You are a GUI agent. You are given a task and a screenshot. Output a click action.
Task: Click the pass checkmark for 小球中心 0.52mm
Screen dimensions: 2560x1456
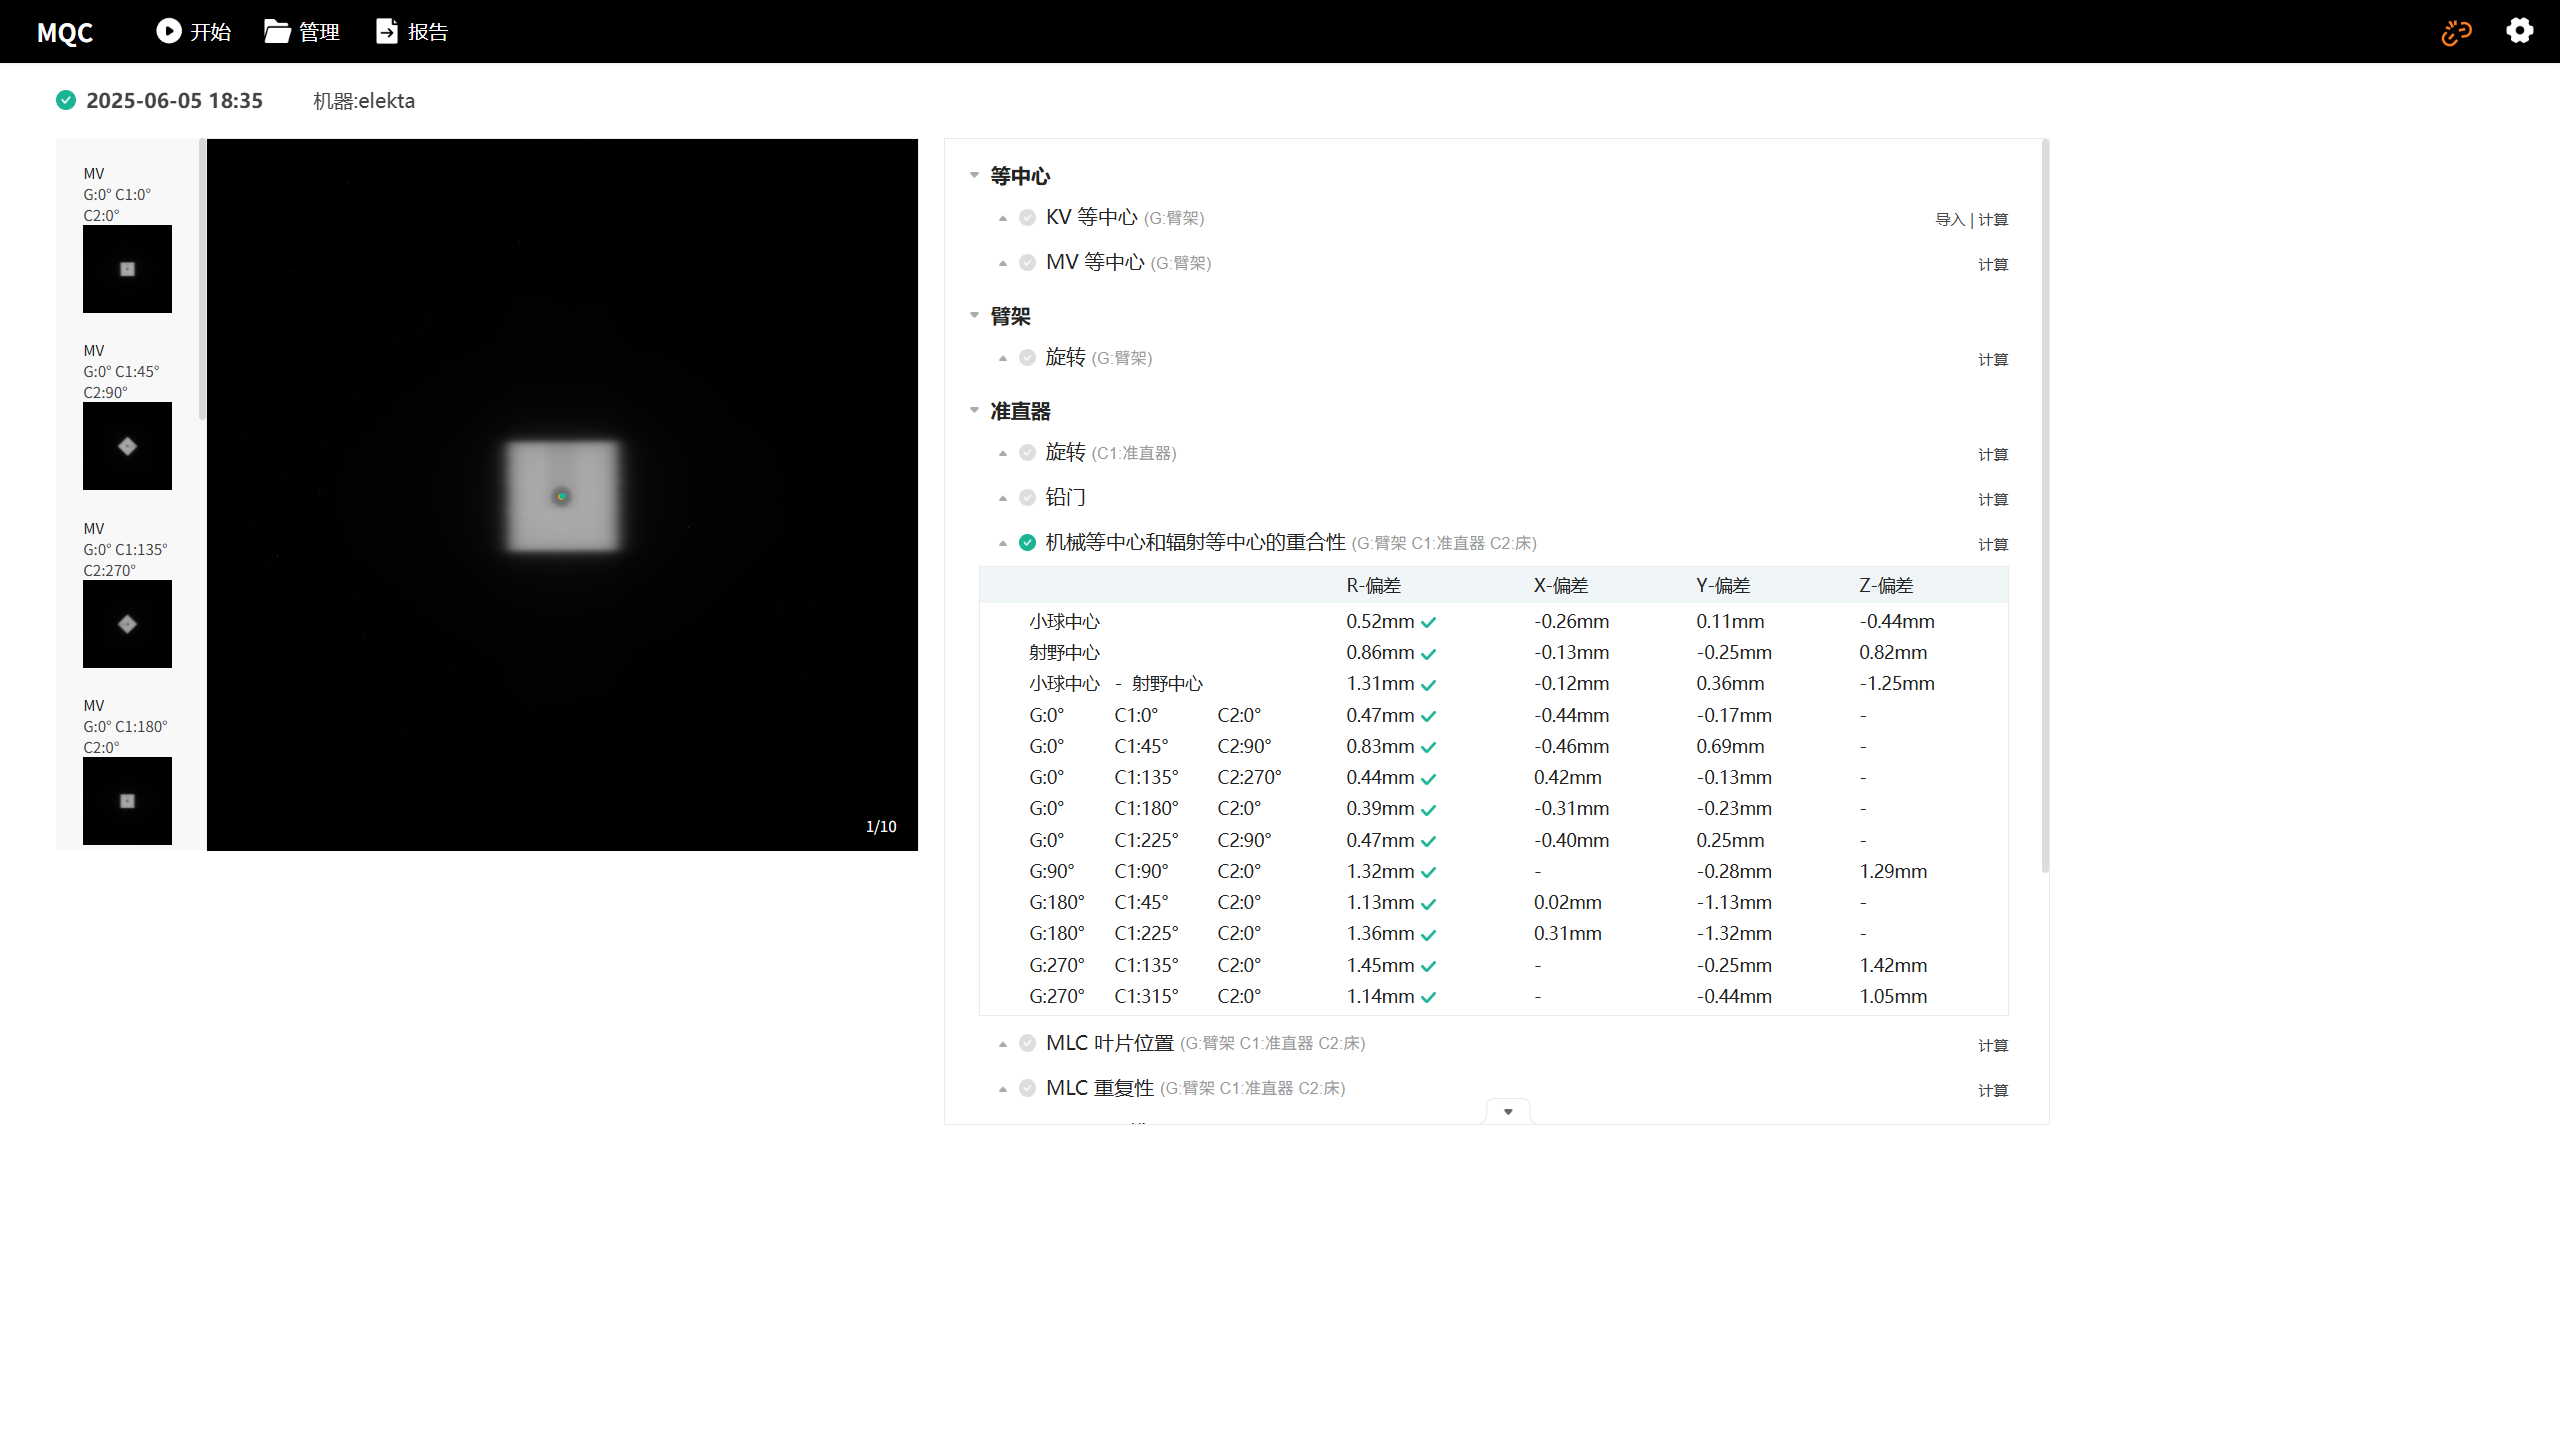pos(1428,622)
